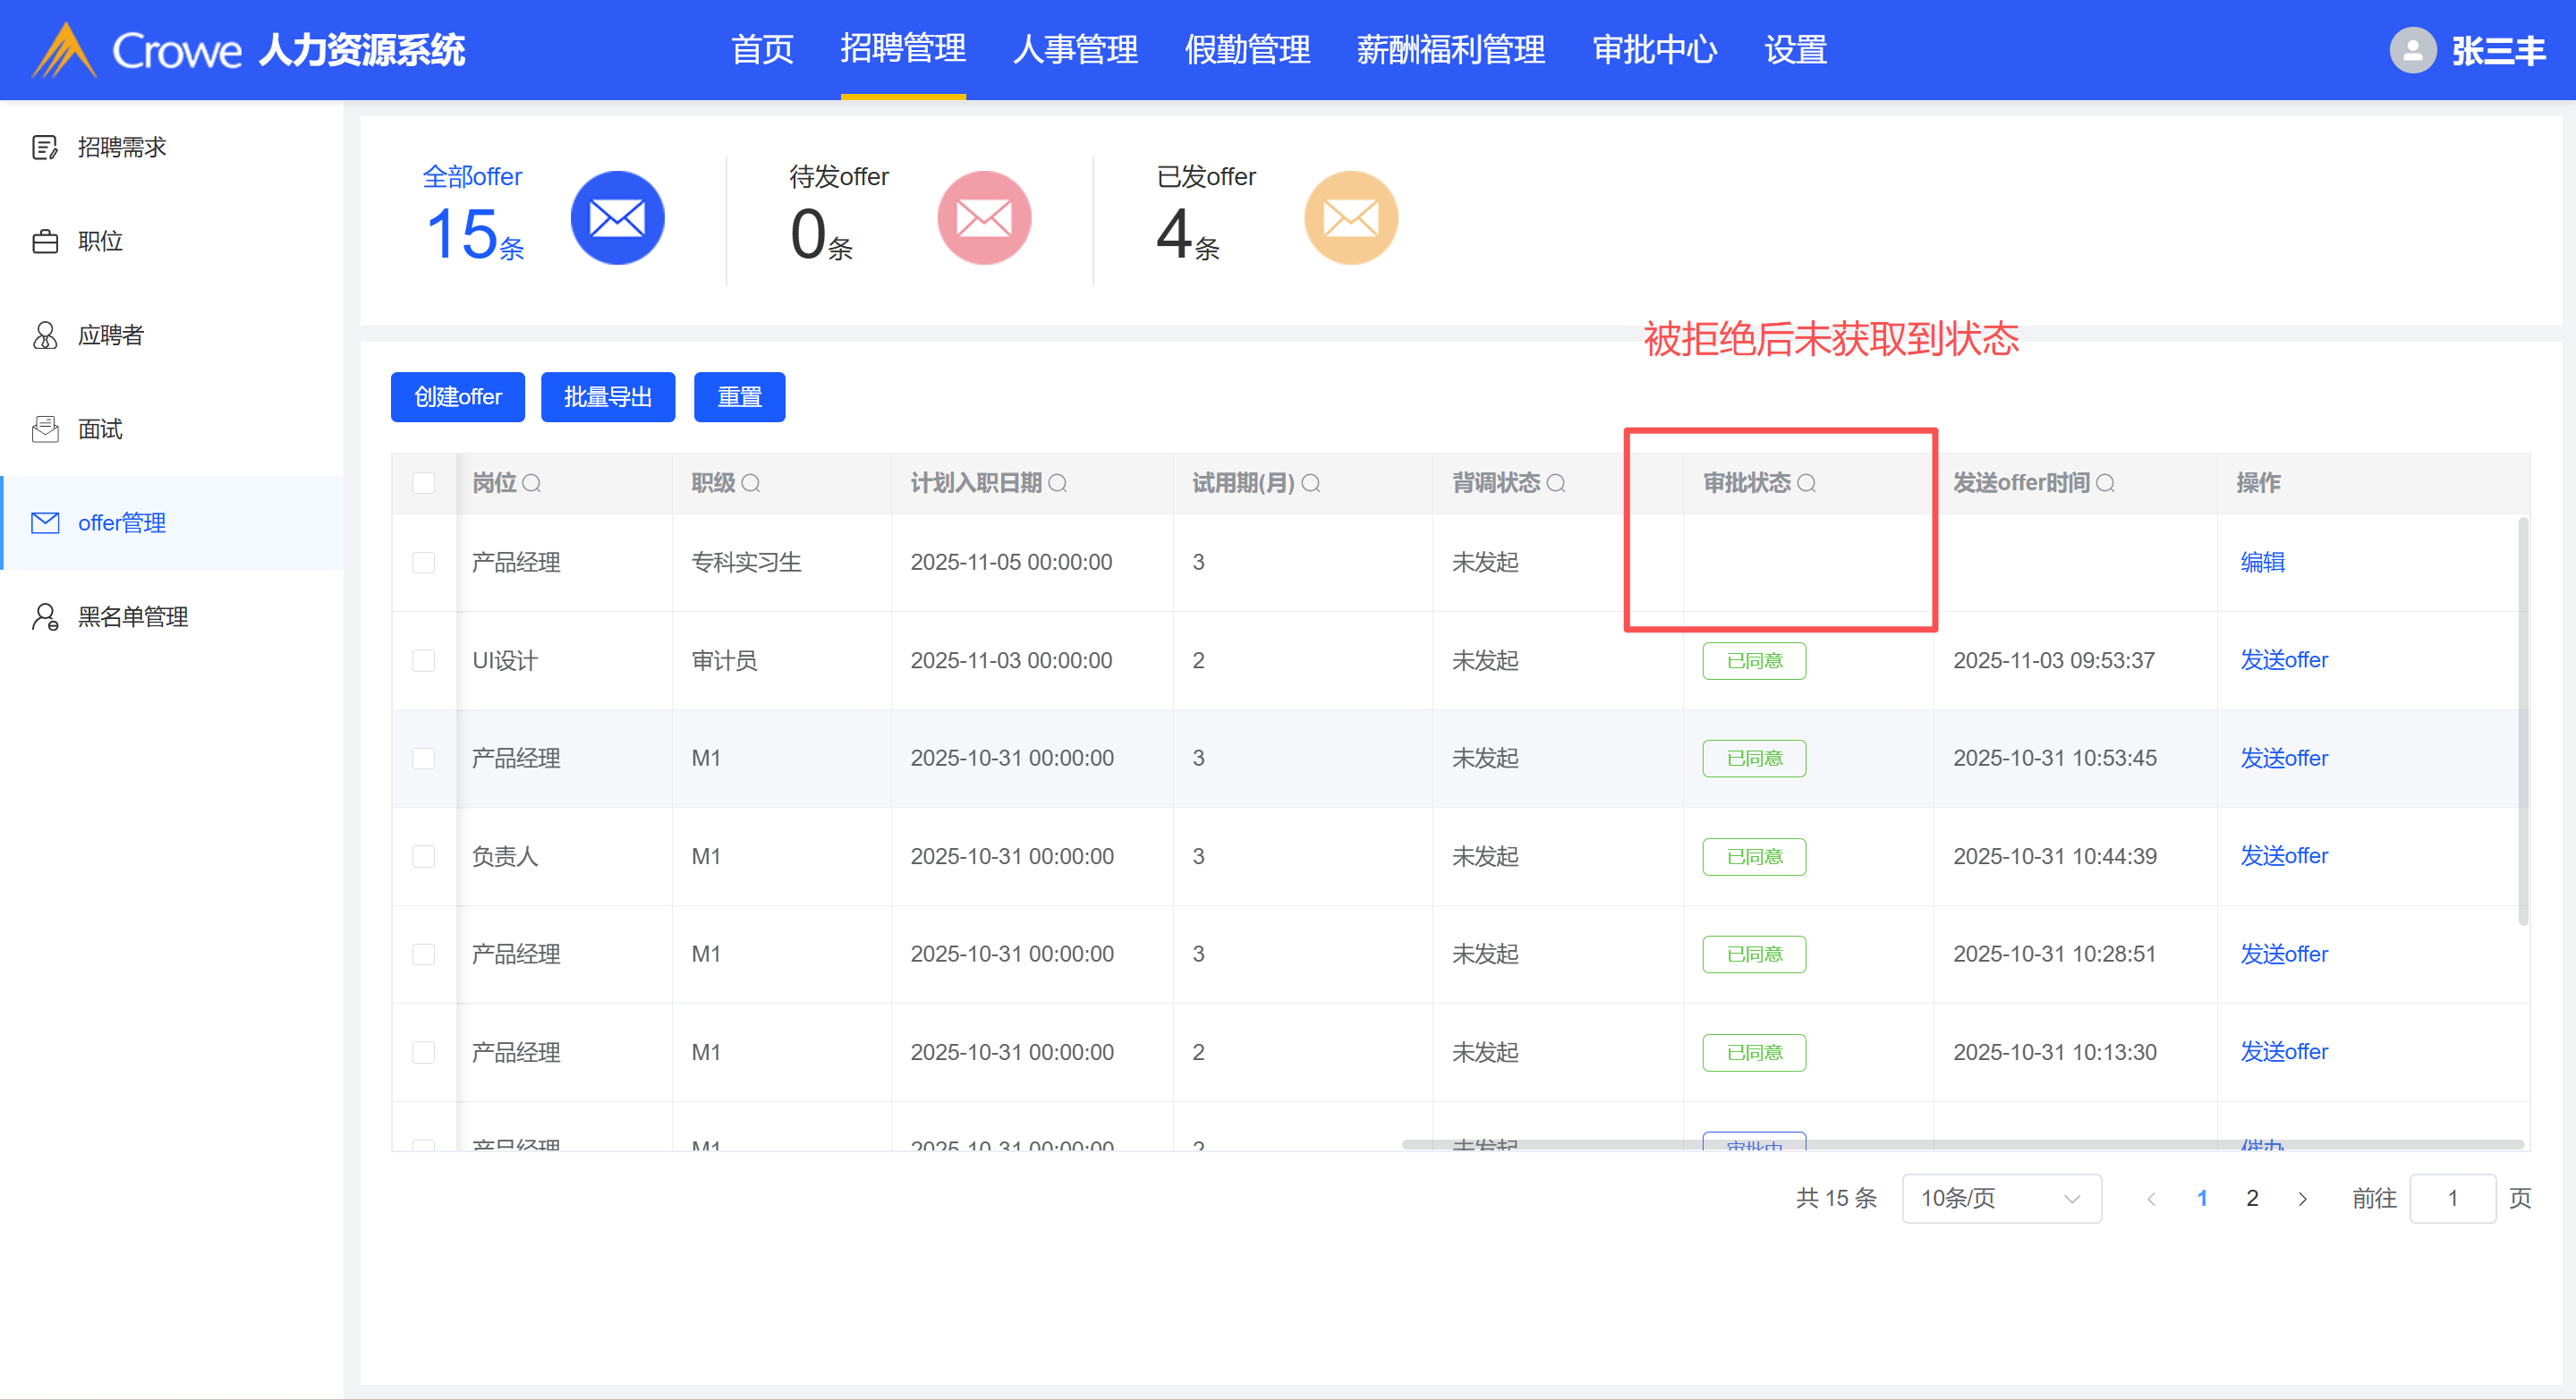Screen dimensions: 2576x1400
Task: Click the 已发offer orange envelope icon
Action: click(x=1350, y=218)
